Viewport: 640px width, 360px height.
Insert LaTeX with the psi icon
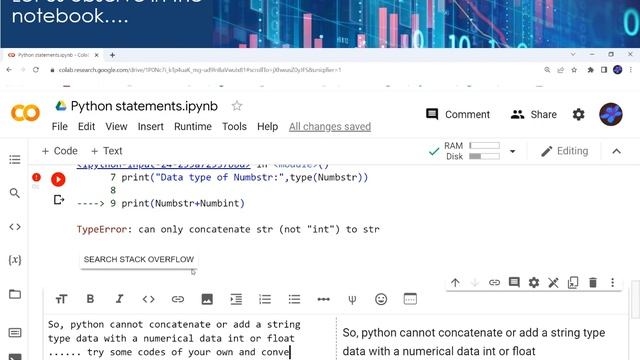click(352, 300)
